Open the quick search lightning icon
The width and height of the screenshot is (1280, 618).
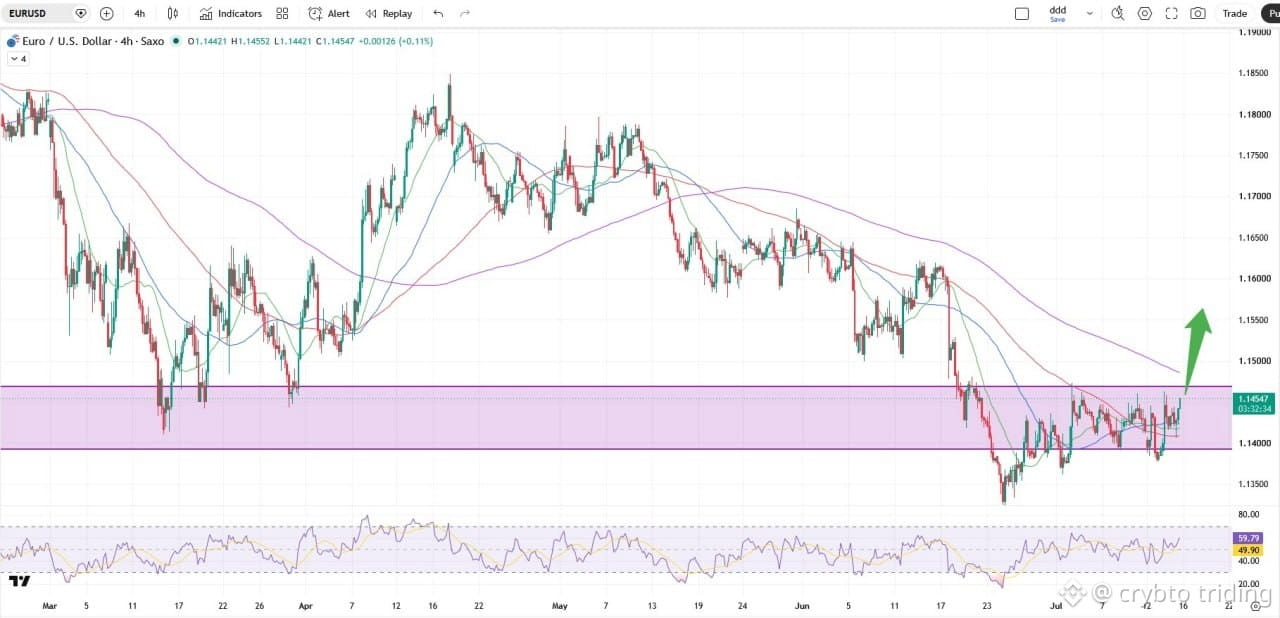pos(1118,13)
